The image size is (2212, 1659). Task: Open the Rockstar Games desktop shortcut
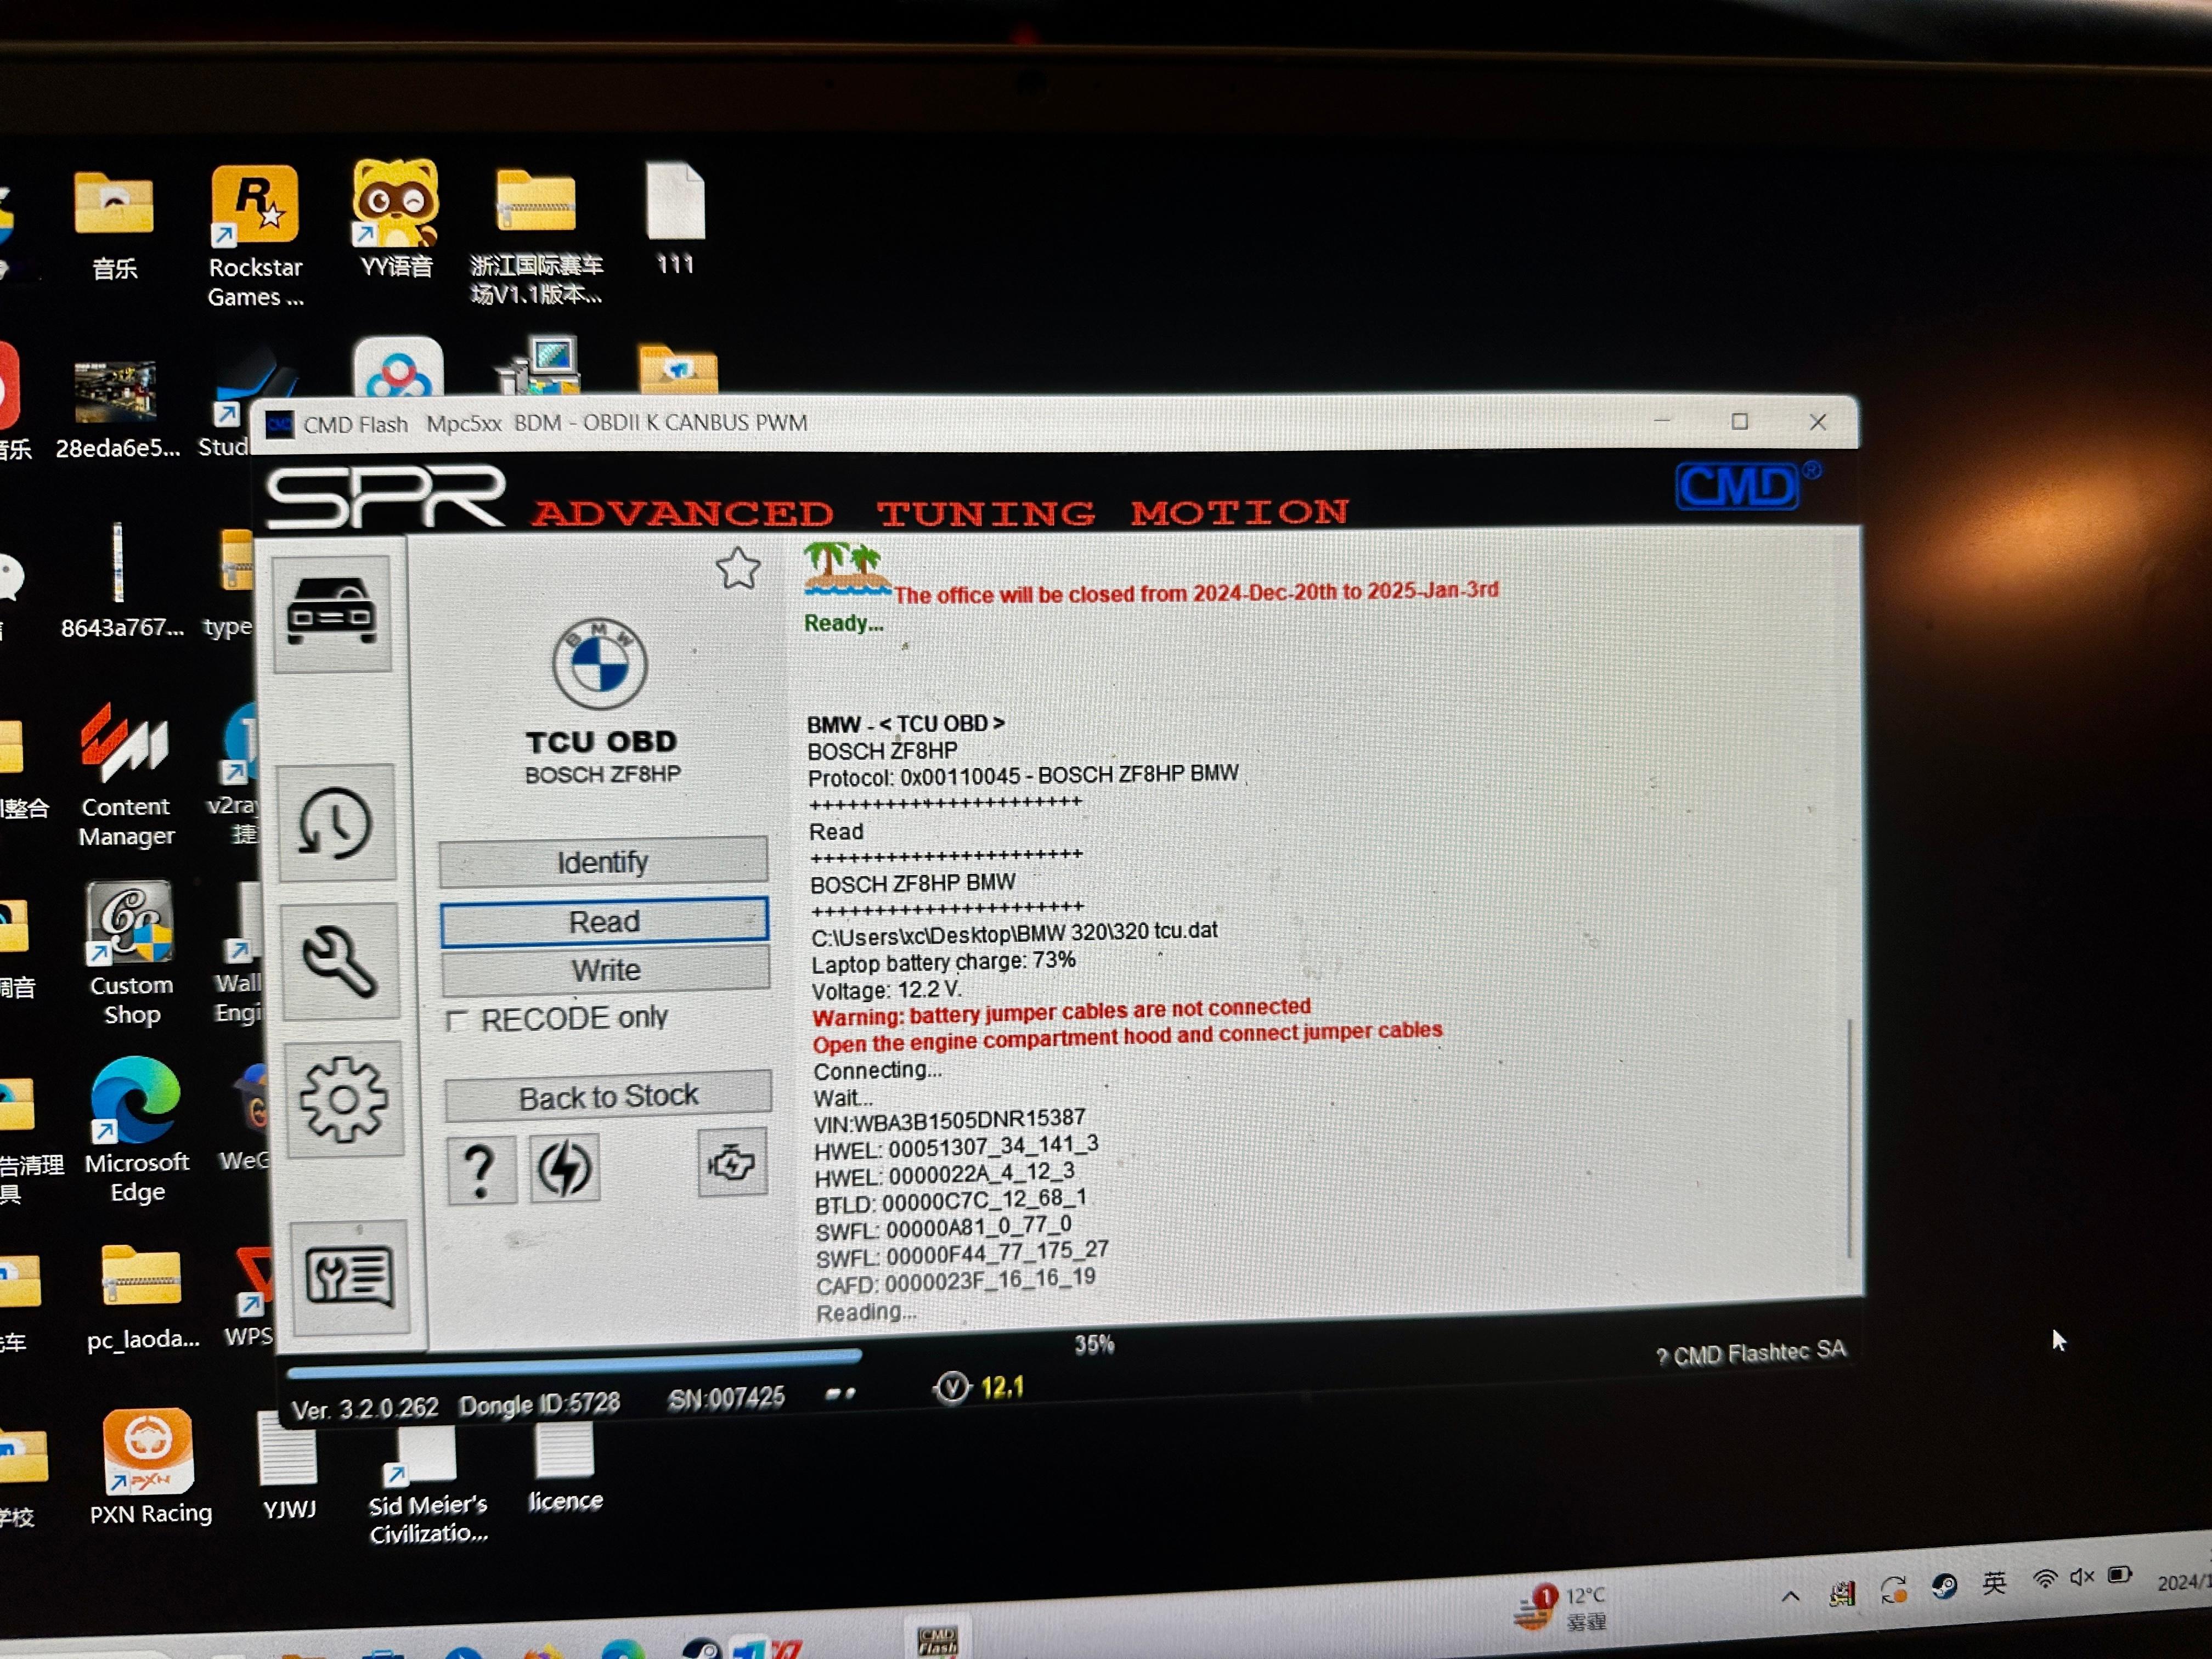click(x=255, y=237)
